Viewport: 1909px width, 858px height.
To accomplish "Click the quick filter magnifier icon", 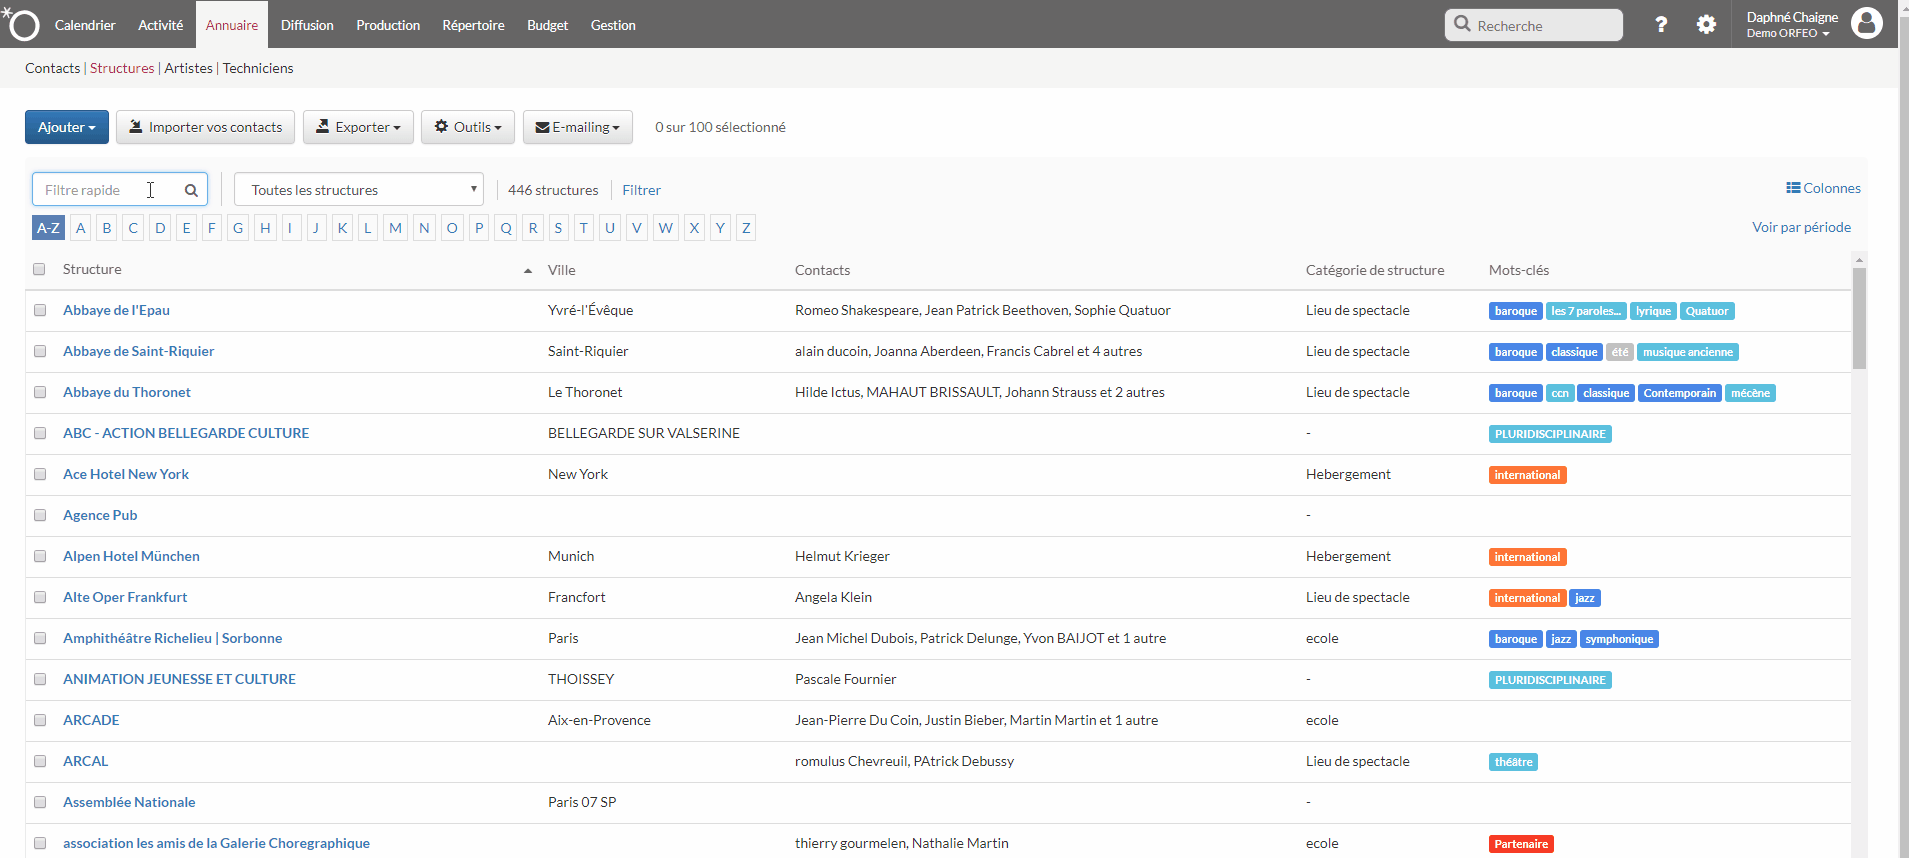I will (x=191, y=190).
